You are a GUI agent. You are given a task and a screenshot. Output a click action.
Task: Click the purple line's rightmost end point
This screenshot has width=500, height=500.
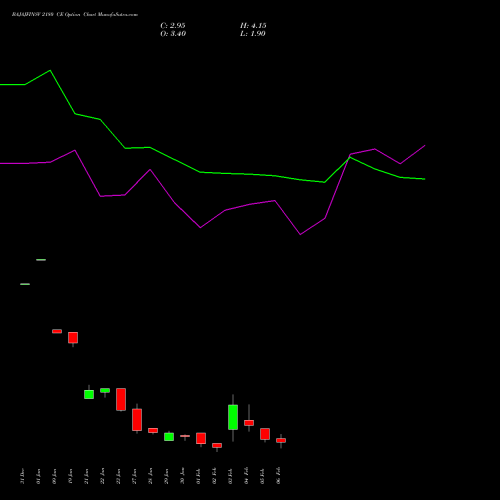click(x=425, y=146)
